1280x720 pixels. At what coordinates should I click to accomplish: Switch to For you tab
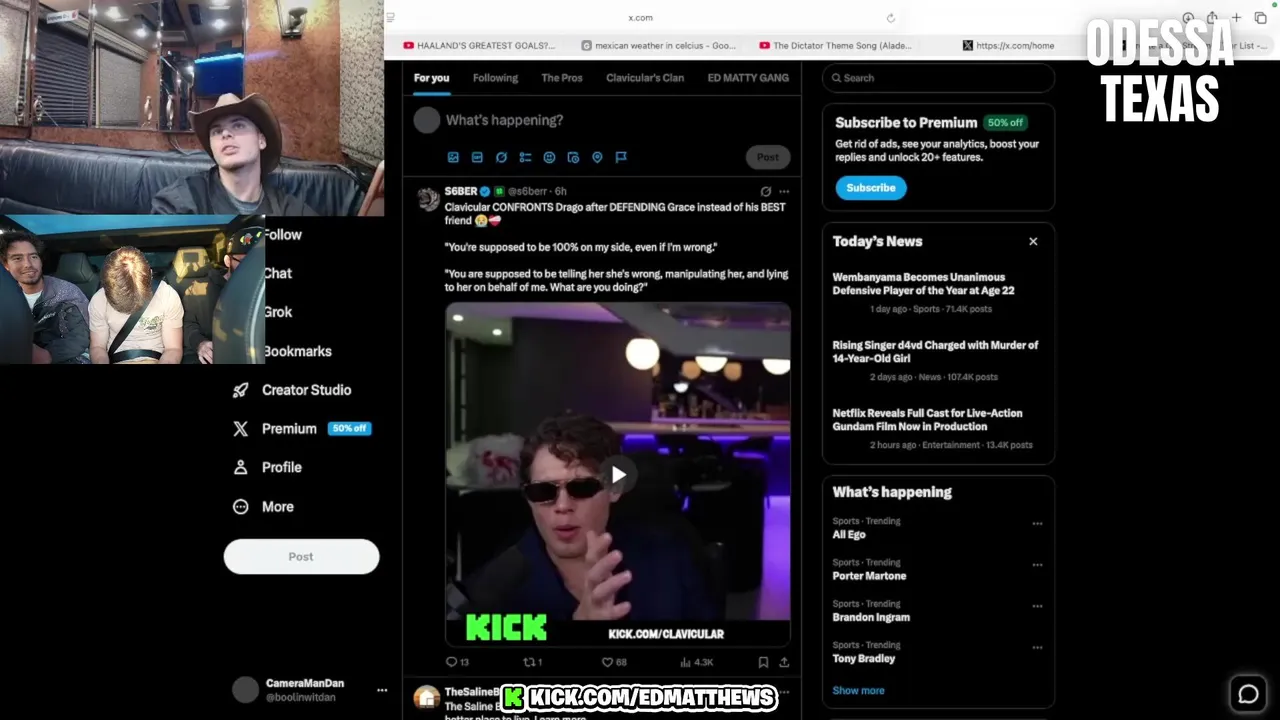pos(431,77)
